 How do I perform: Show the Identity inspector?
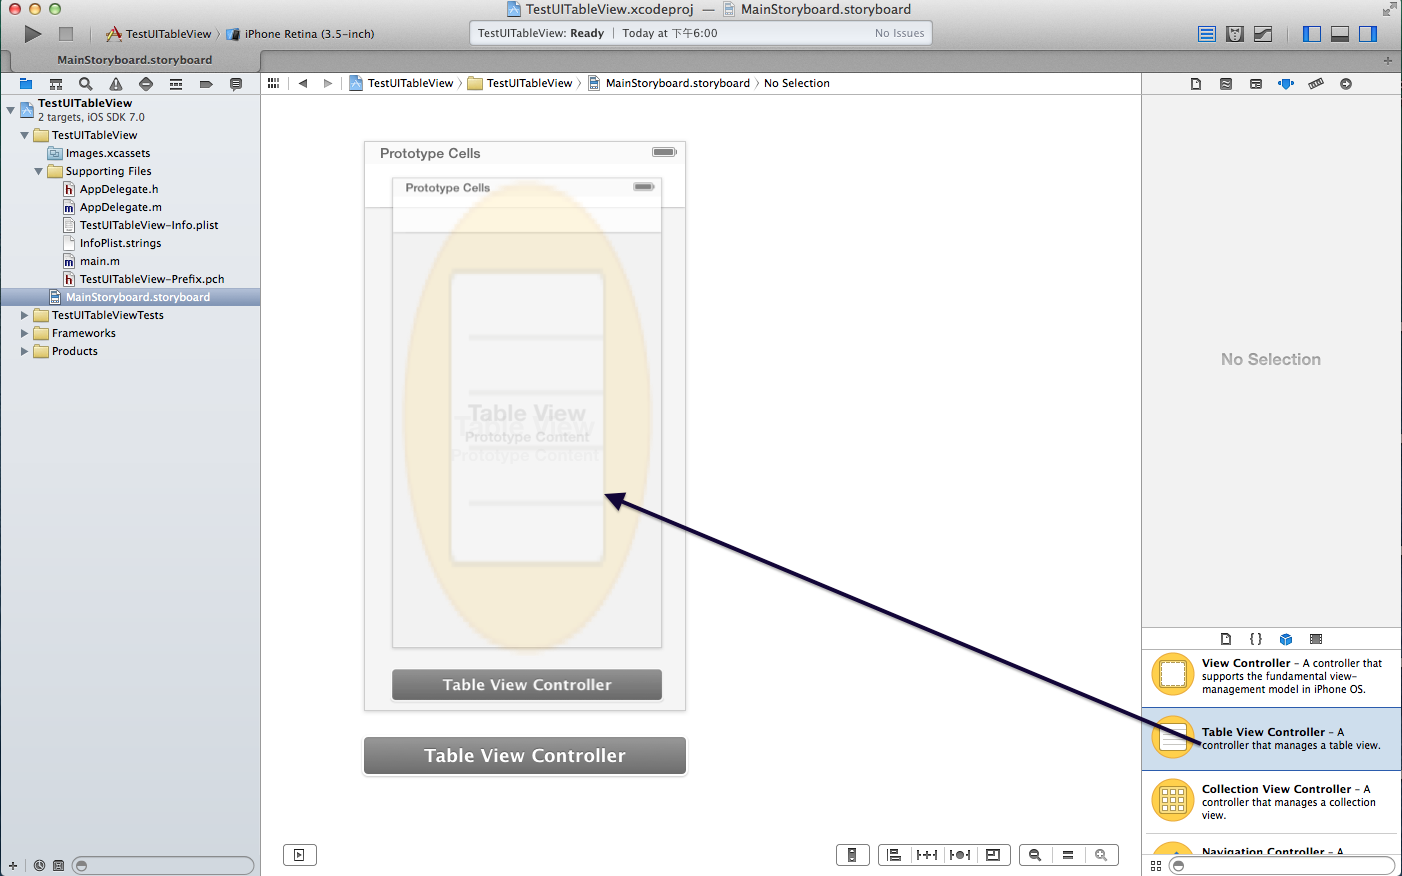1256,84
